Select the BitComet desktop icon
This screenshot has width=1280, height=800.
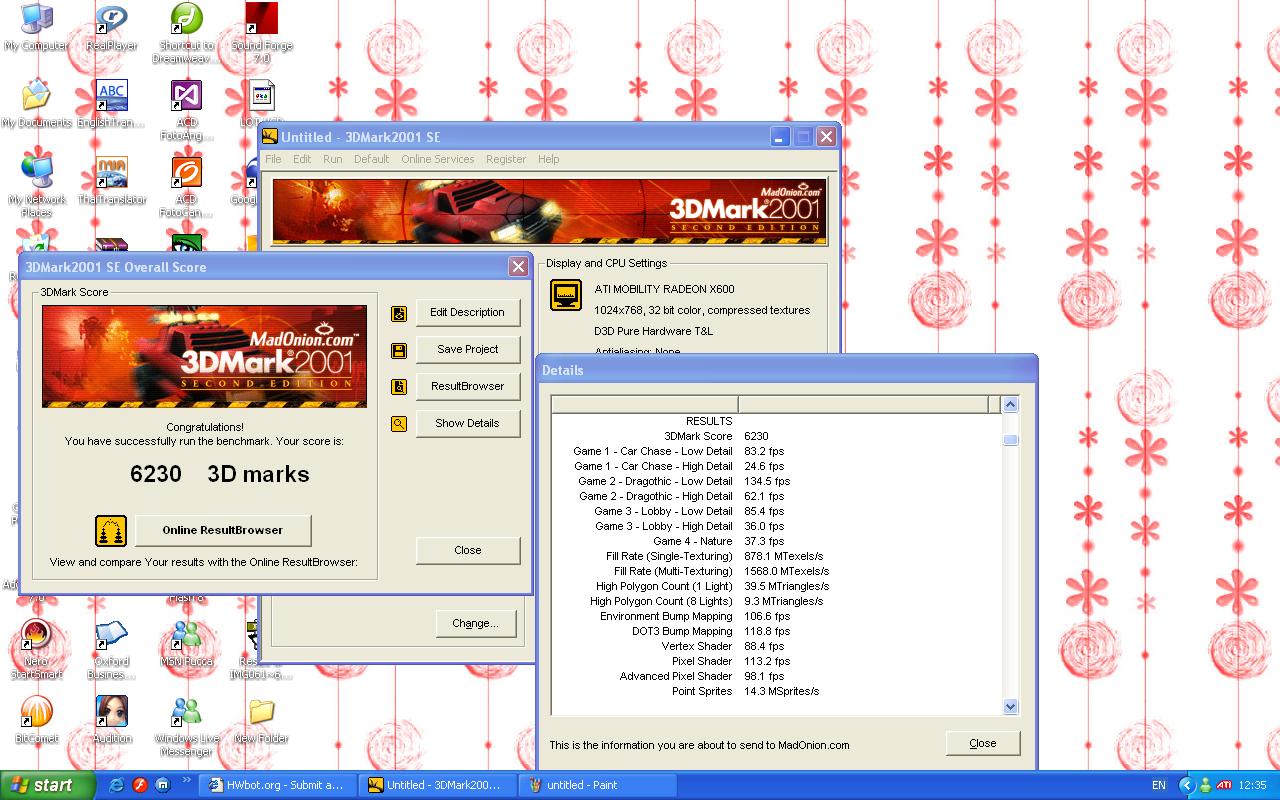pyautogui.click(x=36, y=720)
